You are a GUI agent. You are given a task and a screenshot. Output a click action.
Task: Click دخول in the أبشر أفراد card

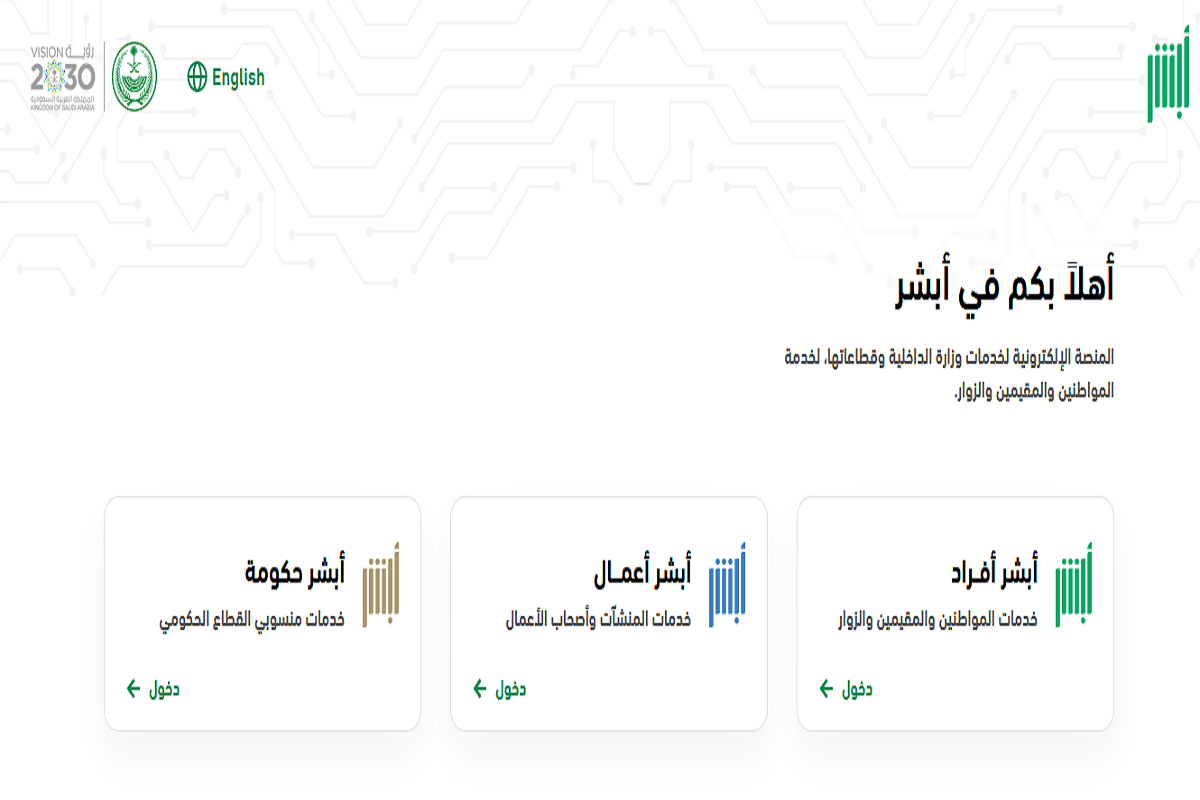(x=857, y=689)
